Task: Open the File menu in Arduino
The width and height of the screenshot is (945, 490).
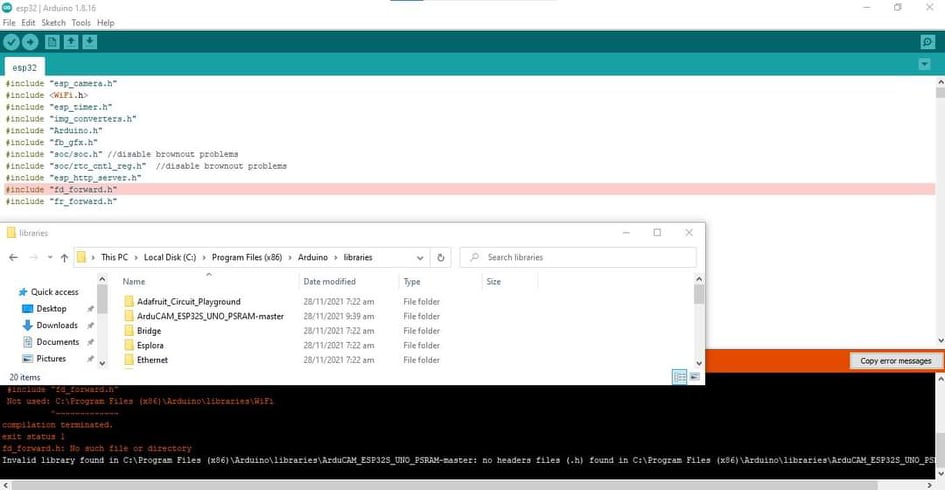Action: tap(9, 23)
